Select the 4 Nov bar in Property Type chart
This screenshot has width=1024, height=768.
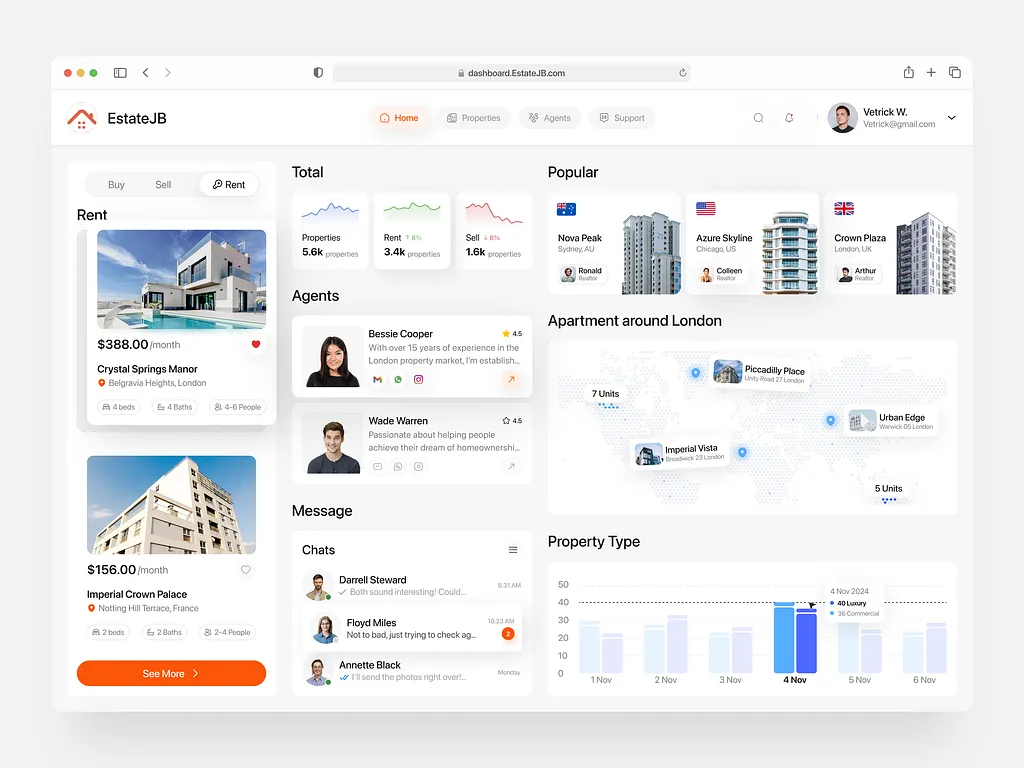[x=794, y=638]
